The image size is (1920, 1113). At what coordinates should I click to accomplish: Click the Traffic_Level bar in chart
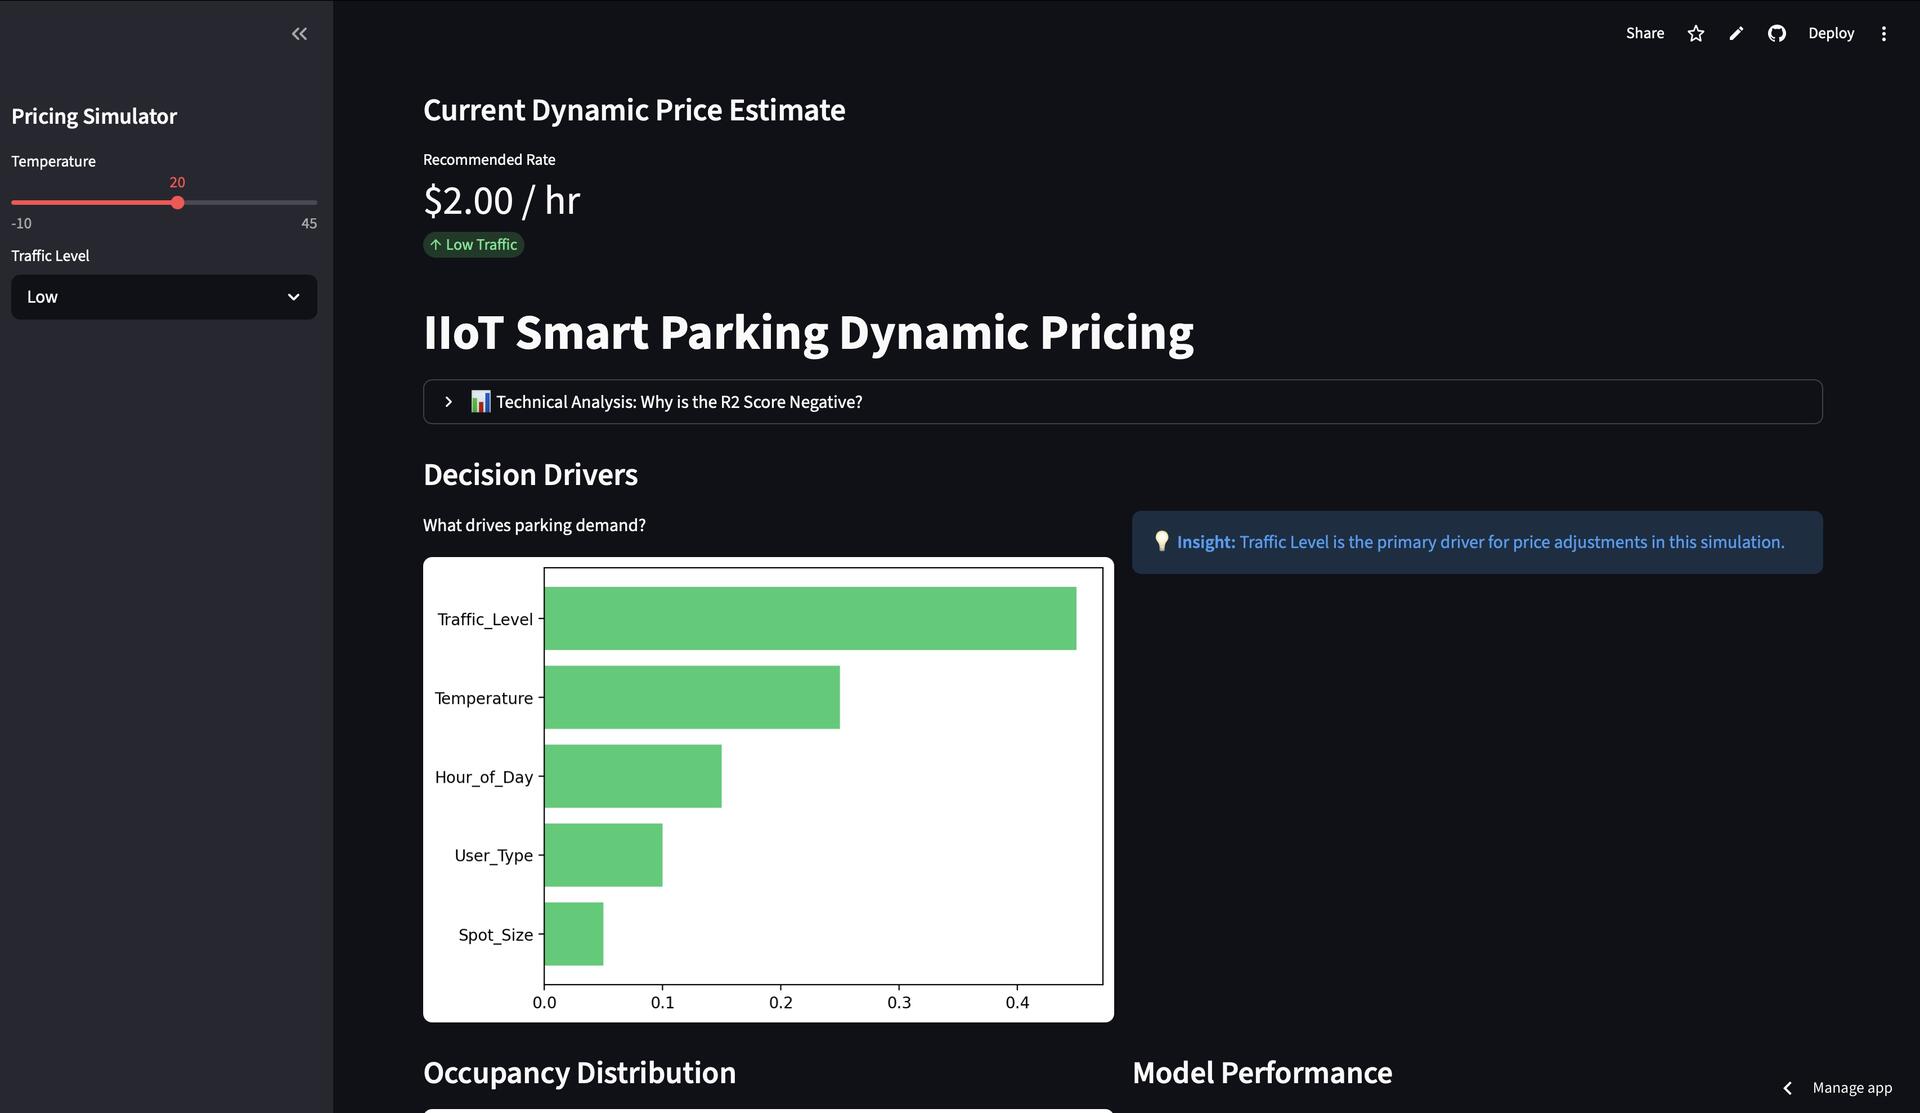pyautogui.click(x=810, y=619)
